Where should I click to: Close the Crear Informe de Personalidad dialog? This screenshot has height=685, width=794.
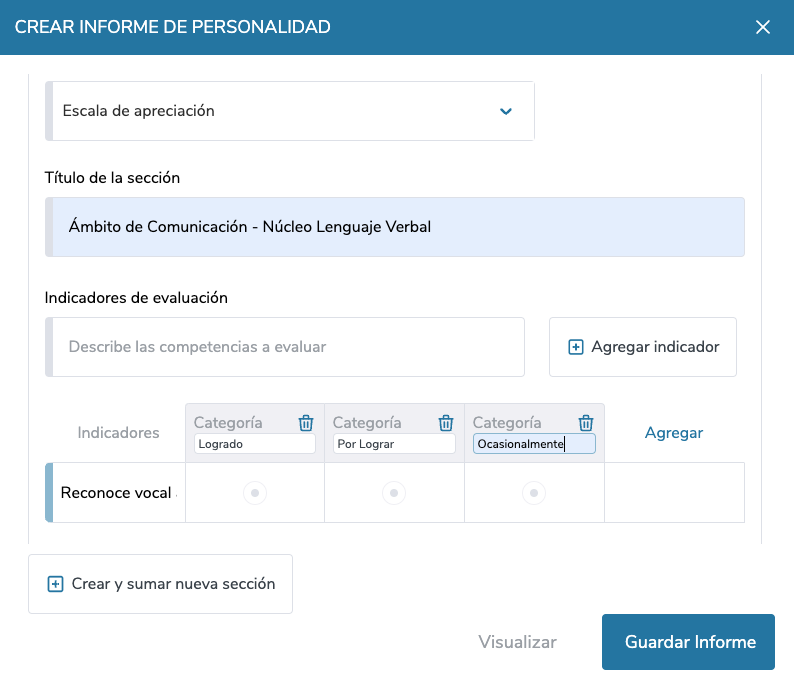click(763, 27)
